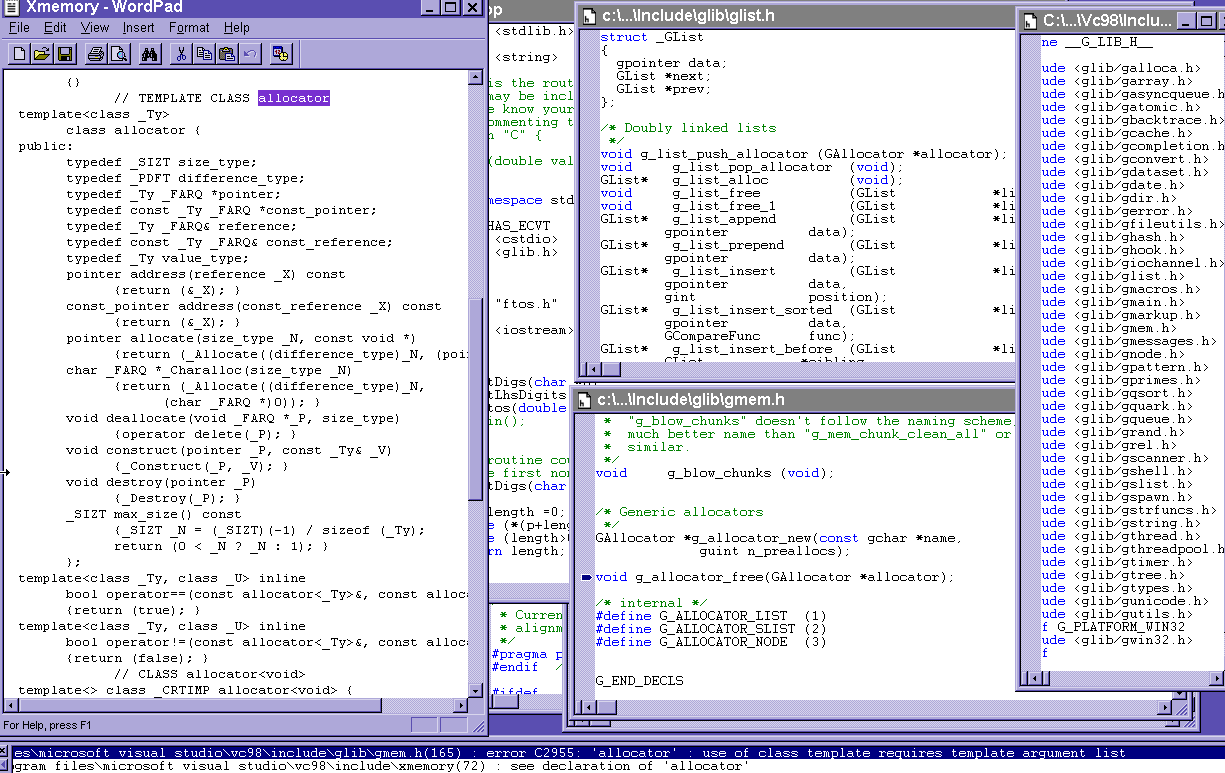Print the document using the printer icon

tap(95, 54)
